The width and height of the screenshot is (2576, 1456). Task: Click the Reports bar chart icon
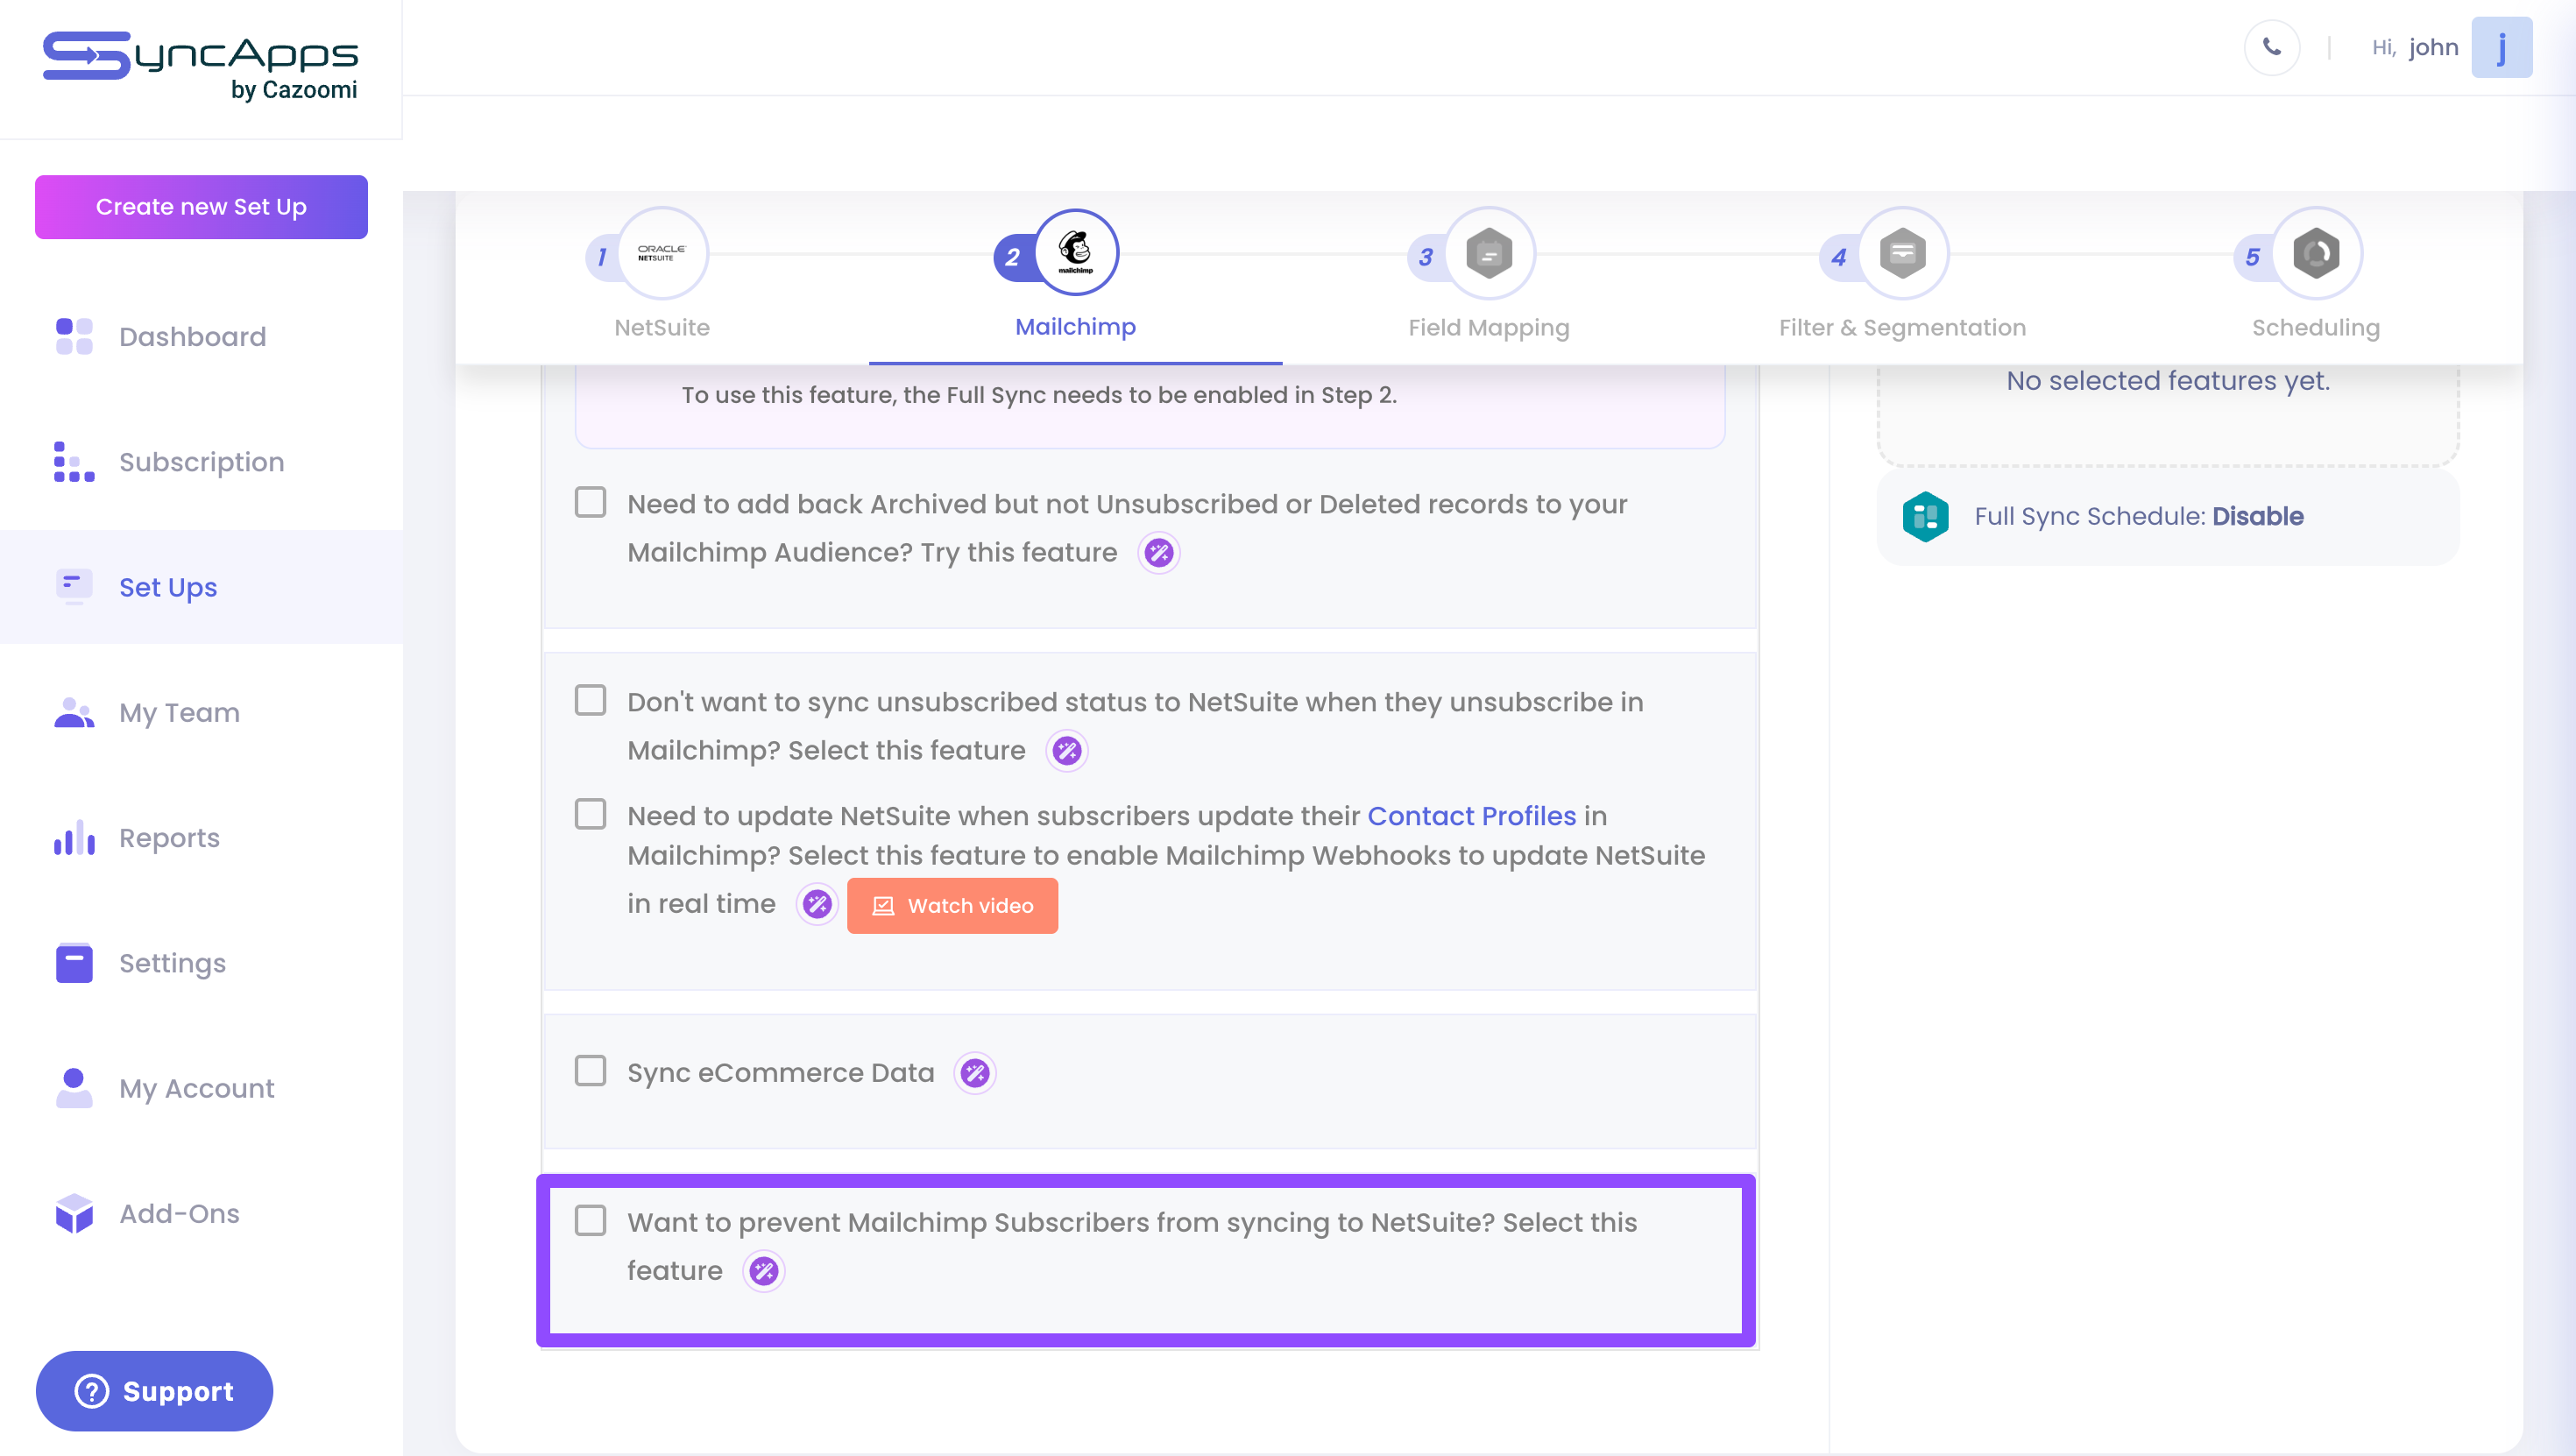(74, 837)
